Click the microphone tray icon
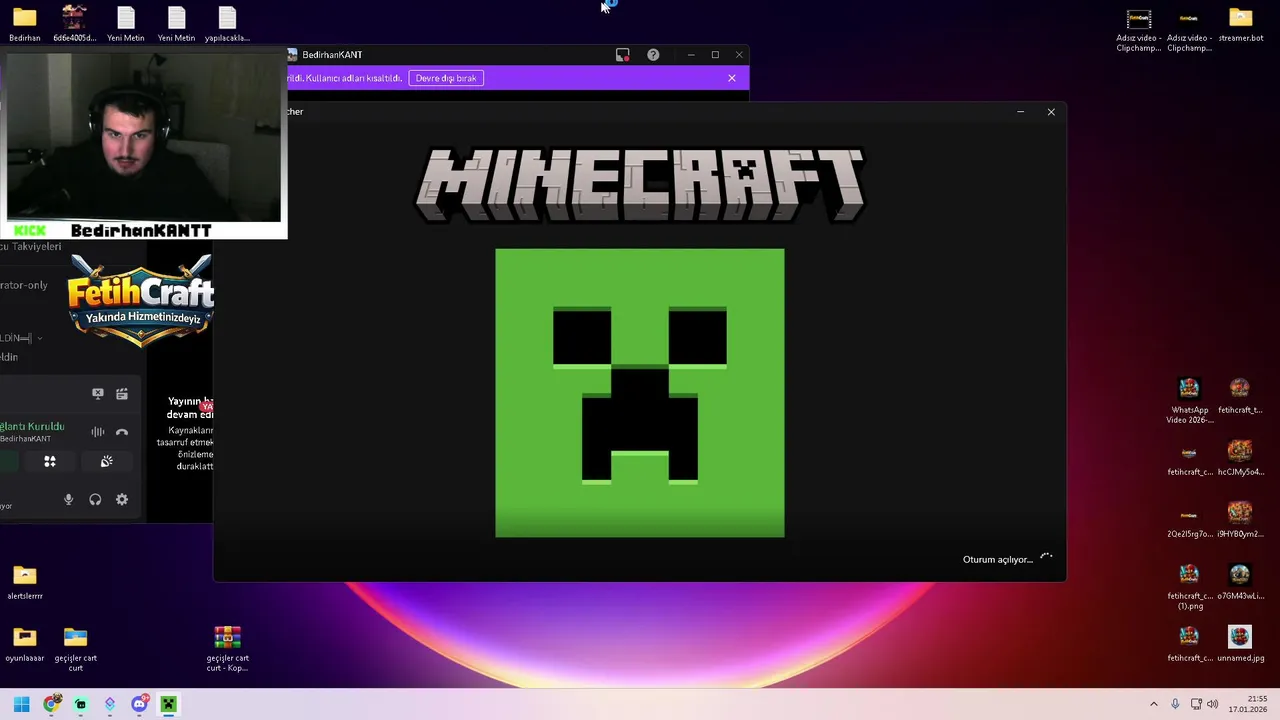Image resolution: width=1280 pixels, height=720 pixels. [x=1175, y=704]
